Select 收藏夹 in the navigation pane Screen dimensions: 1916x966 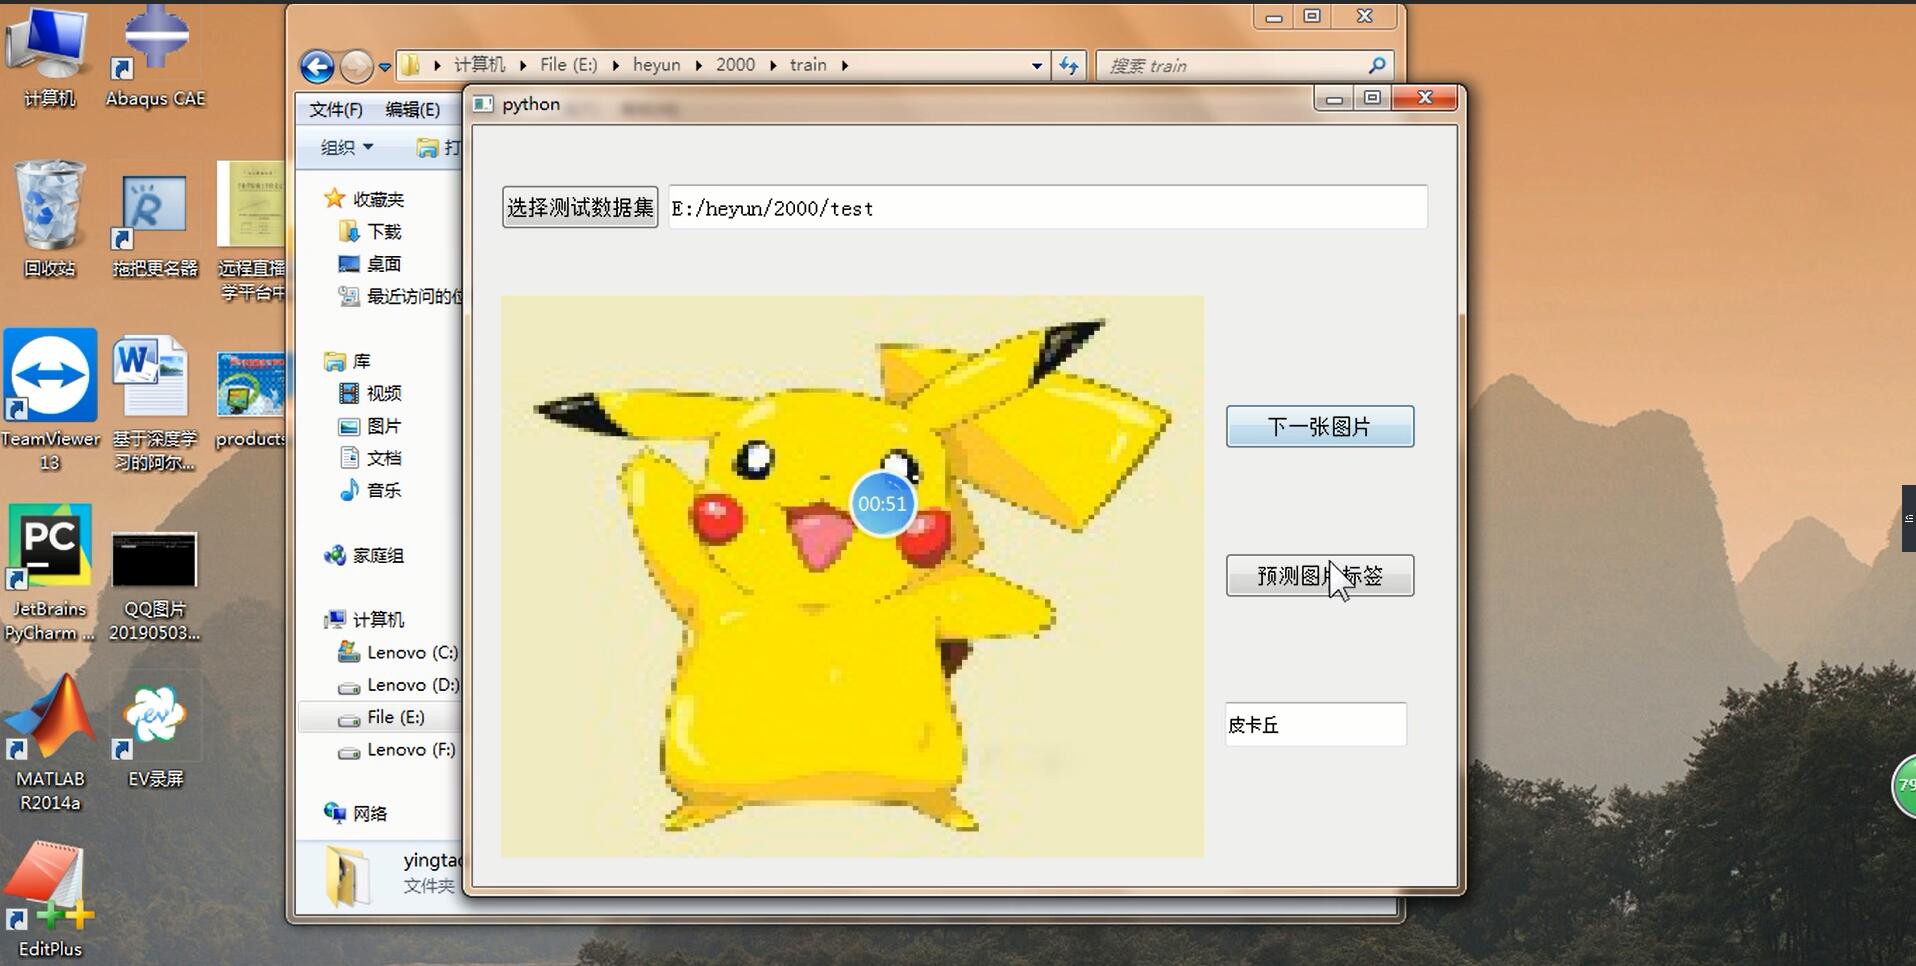click(364, 199)
